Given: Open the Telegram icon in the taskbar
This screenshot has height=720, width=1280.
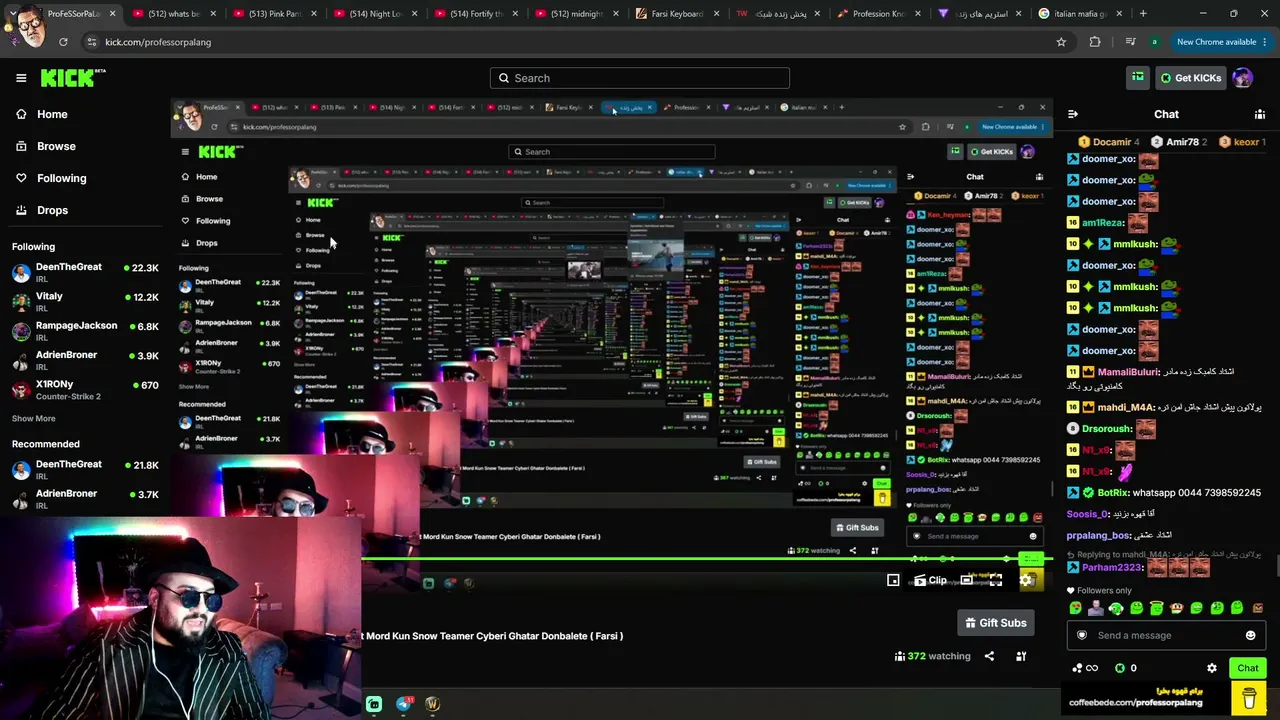Looking at the screenshot, I should click(403, 704).
